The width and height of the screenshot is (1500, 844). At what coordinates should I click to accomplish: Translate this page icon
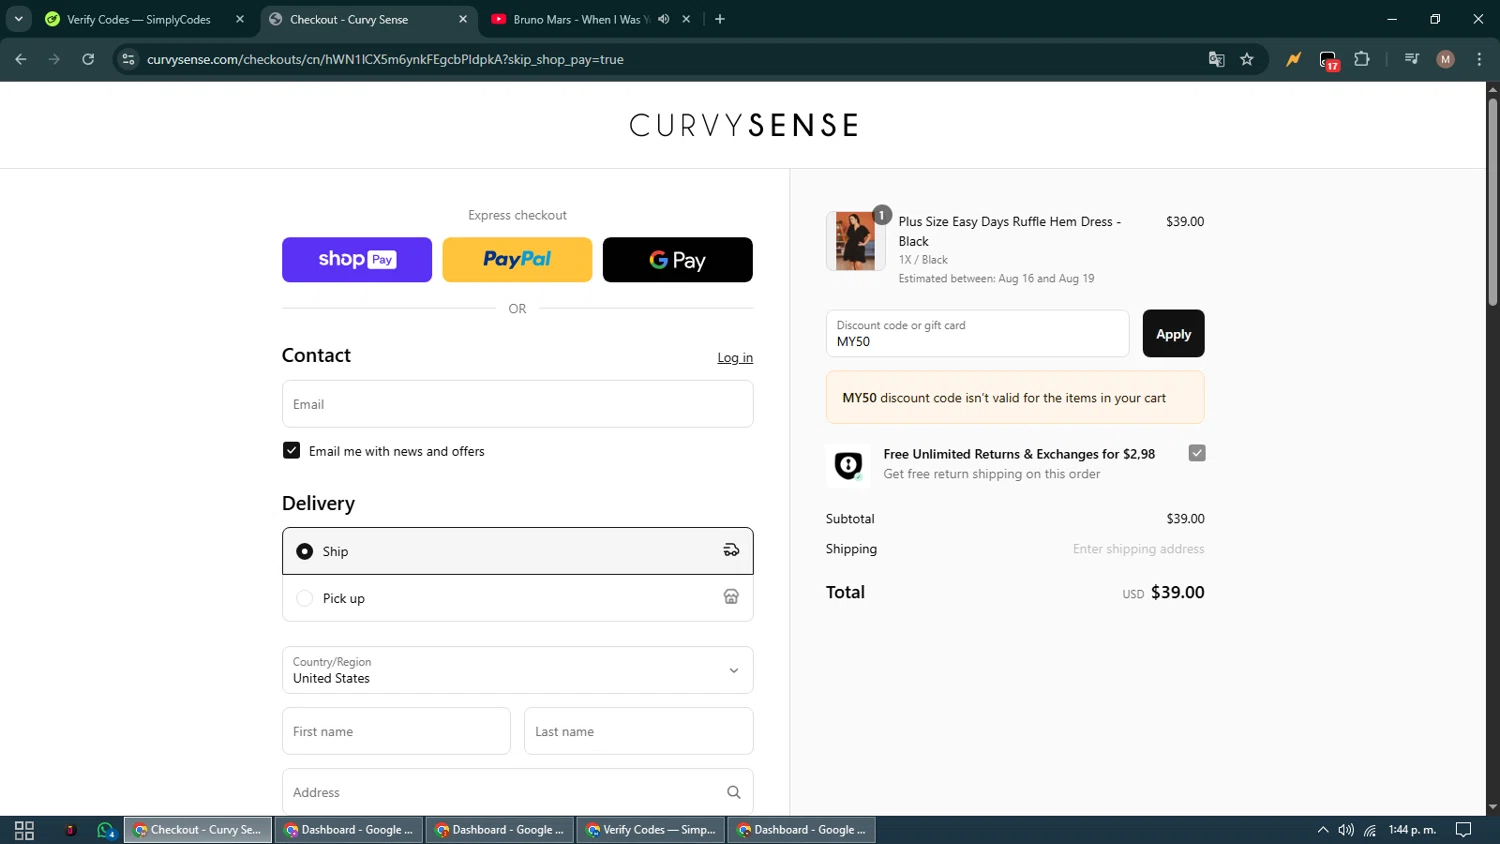coord(1216,59)
